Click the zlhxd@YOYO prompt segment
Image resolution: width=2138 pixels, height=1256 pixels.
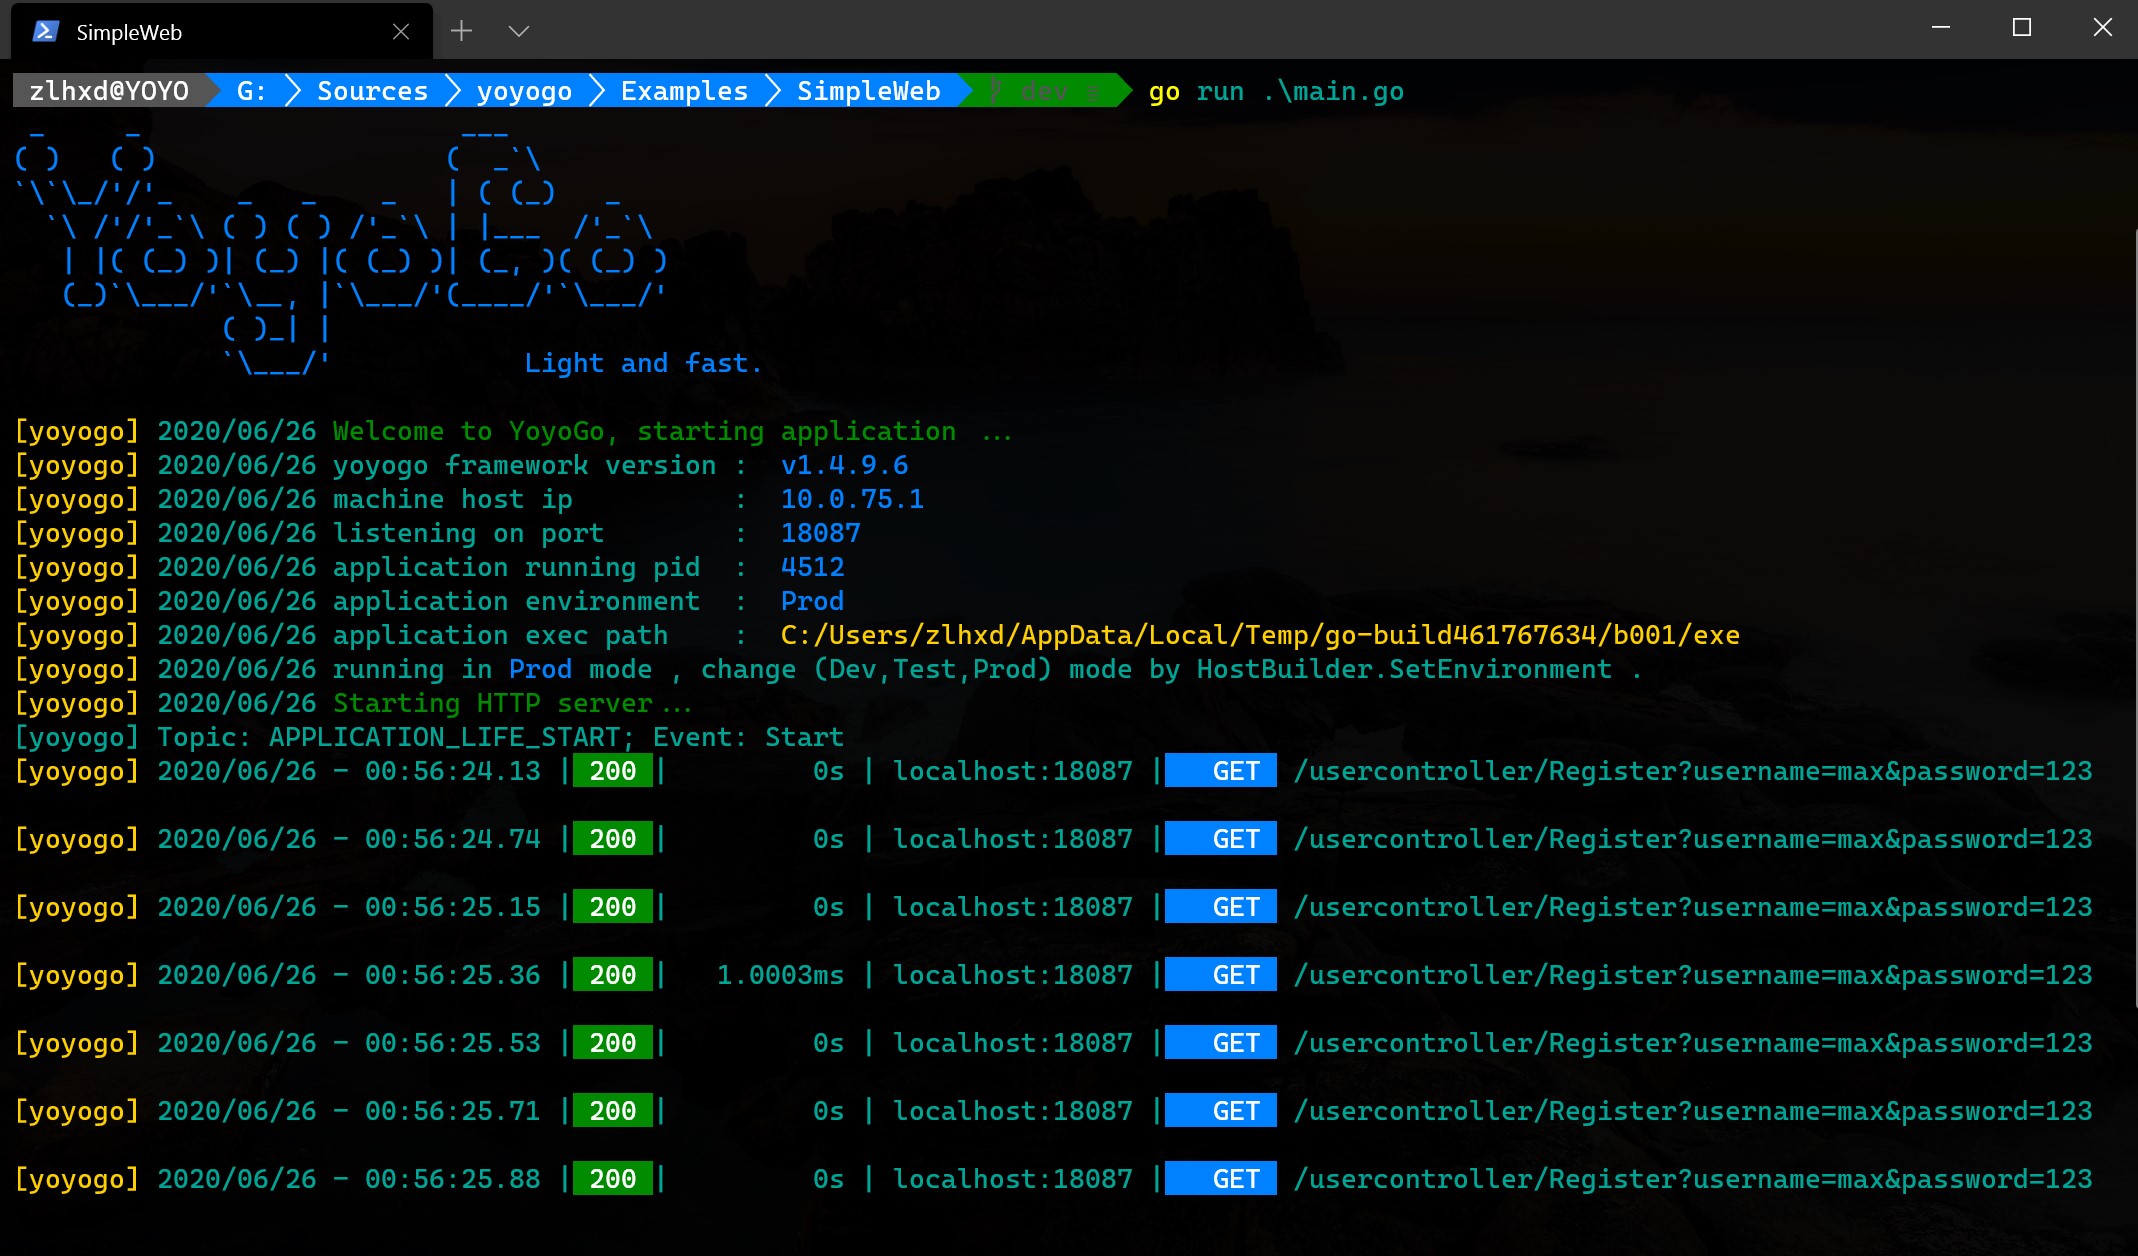[109, 91]
